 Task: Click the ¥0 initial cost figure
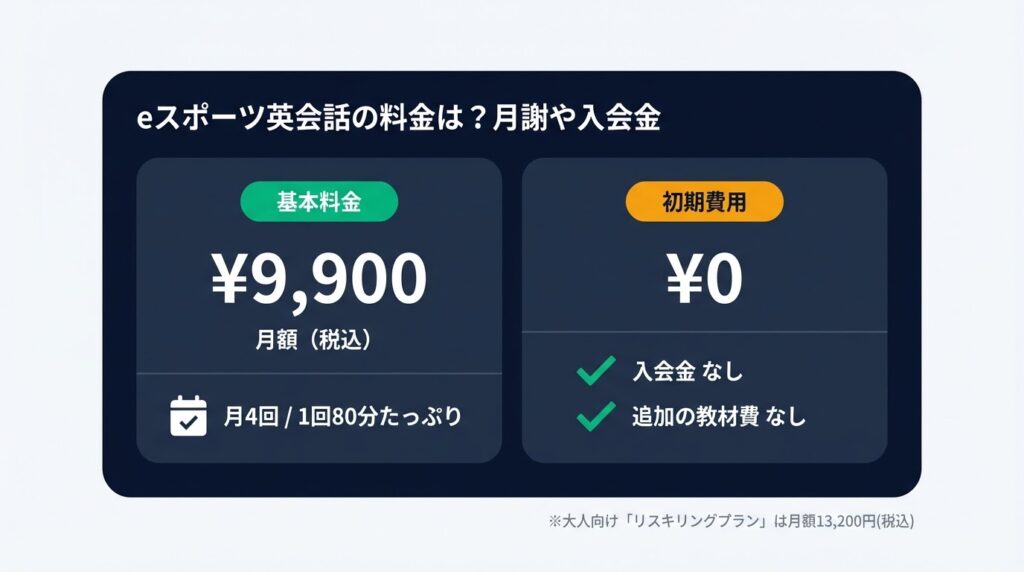(704, 279)
